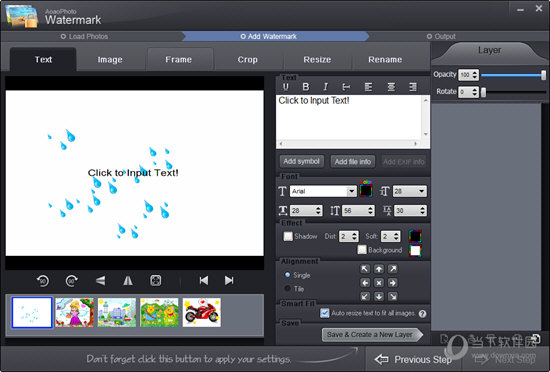Viewport: 550px width, 372px height.
Task: Flip the image horizontally
Action: click(128, 280)
